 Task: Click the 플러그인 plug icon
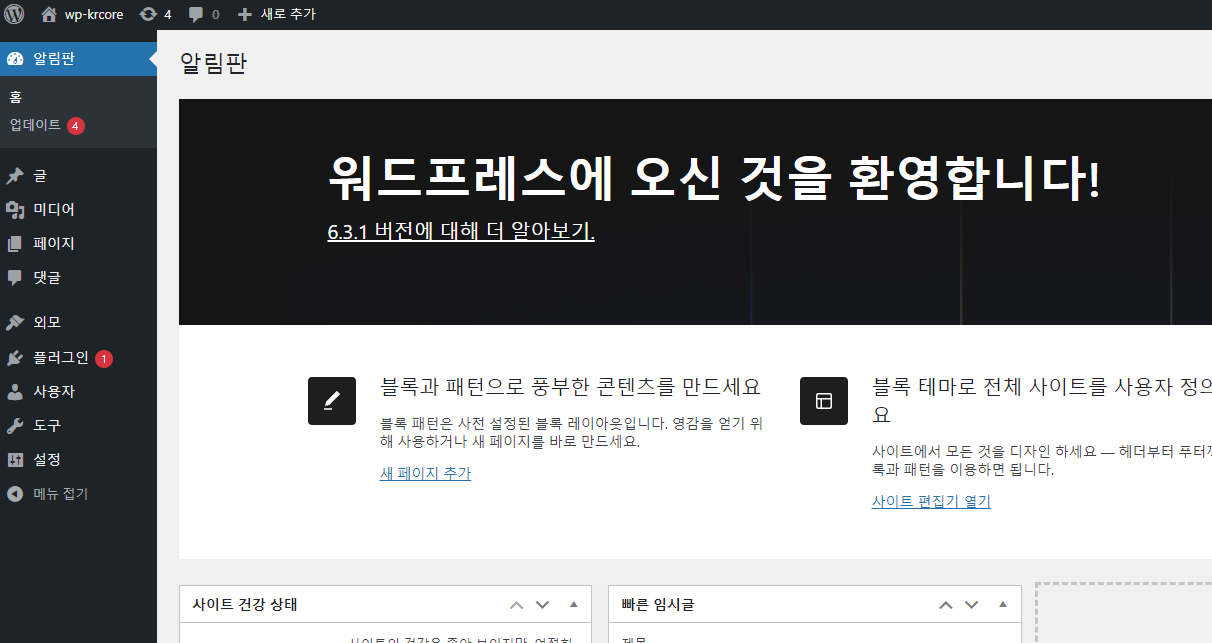15,358
